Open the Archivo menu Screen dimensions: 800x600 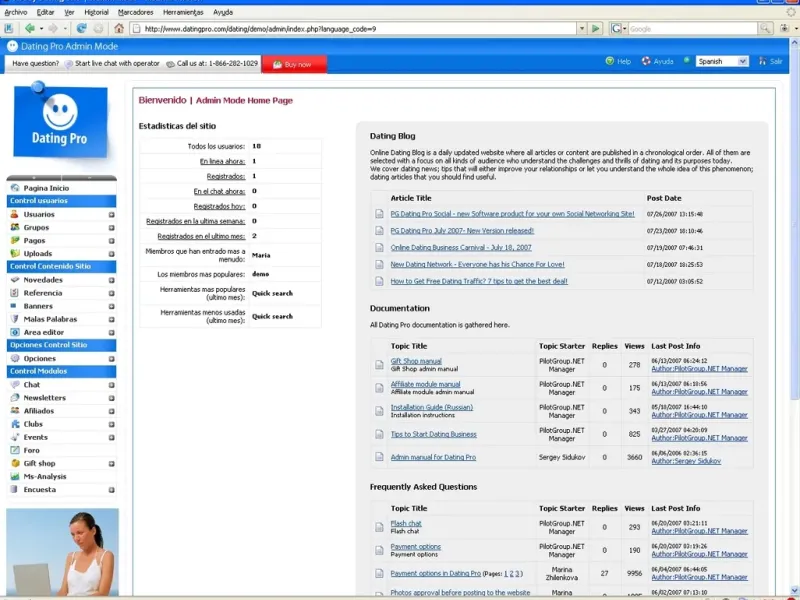pos(16,12)
